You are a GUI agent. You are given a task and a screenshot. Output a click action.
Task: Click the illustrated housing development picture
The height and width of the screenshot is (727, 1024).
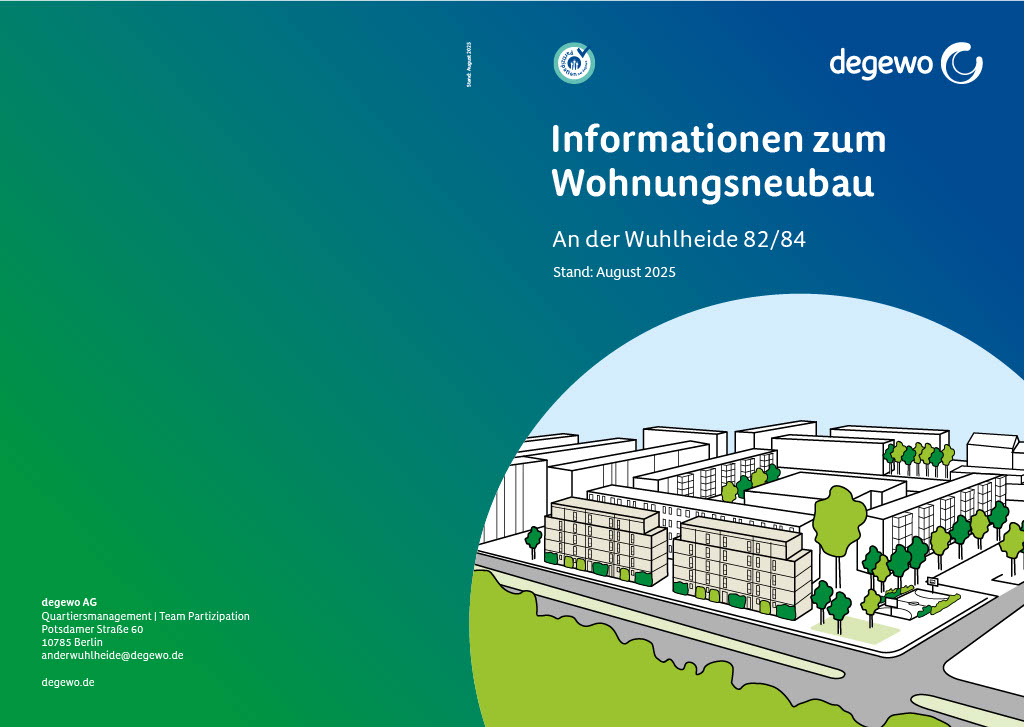click(x=746, y=510)
